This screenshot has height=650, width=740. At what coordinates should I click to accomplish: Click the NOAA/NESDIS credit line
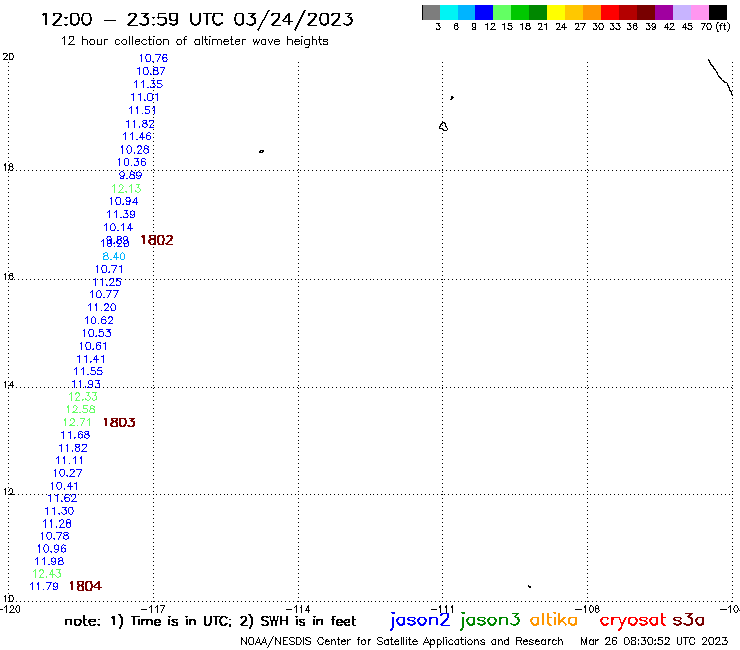coord(402,641)
